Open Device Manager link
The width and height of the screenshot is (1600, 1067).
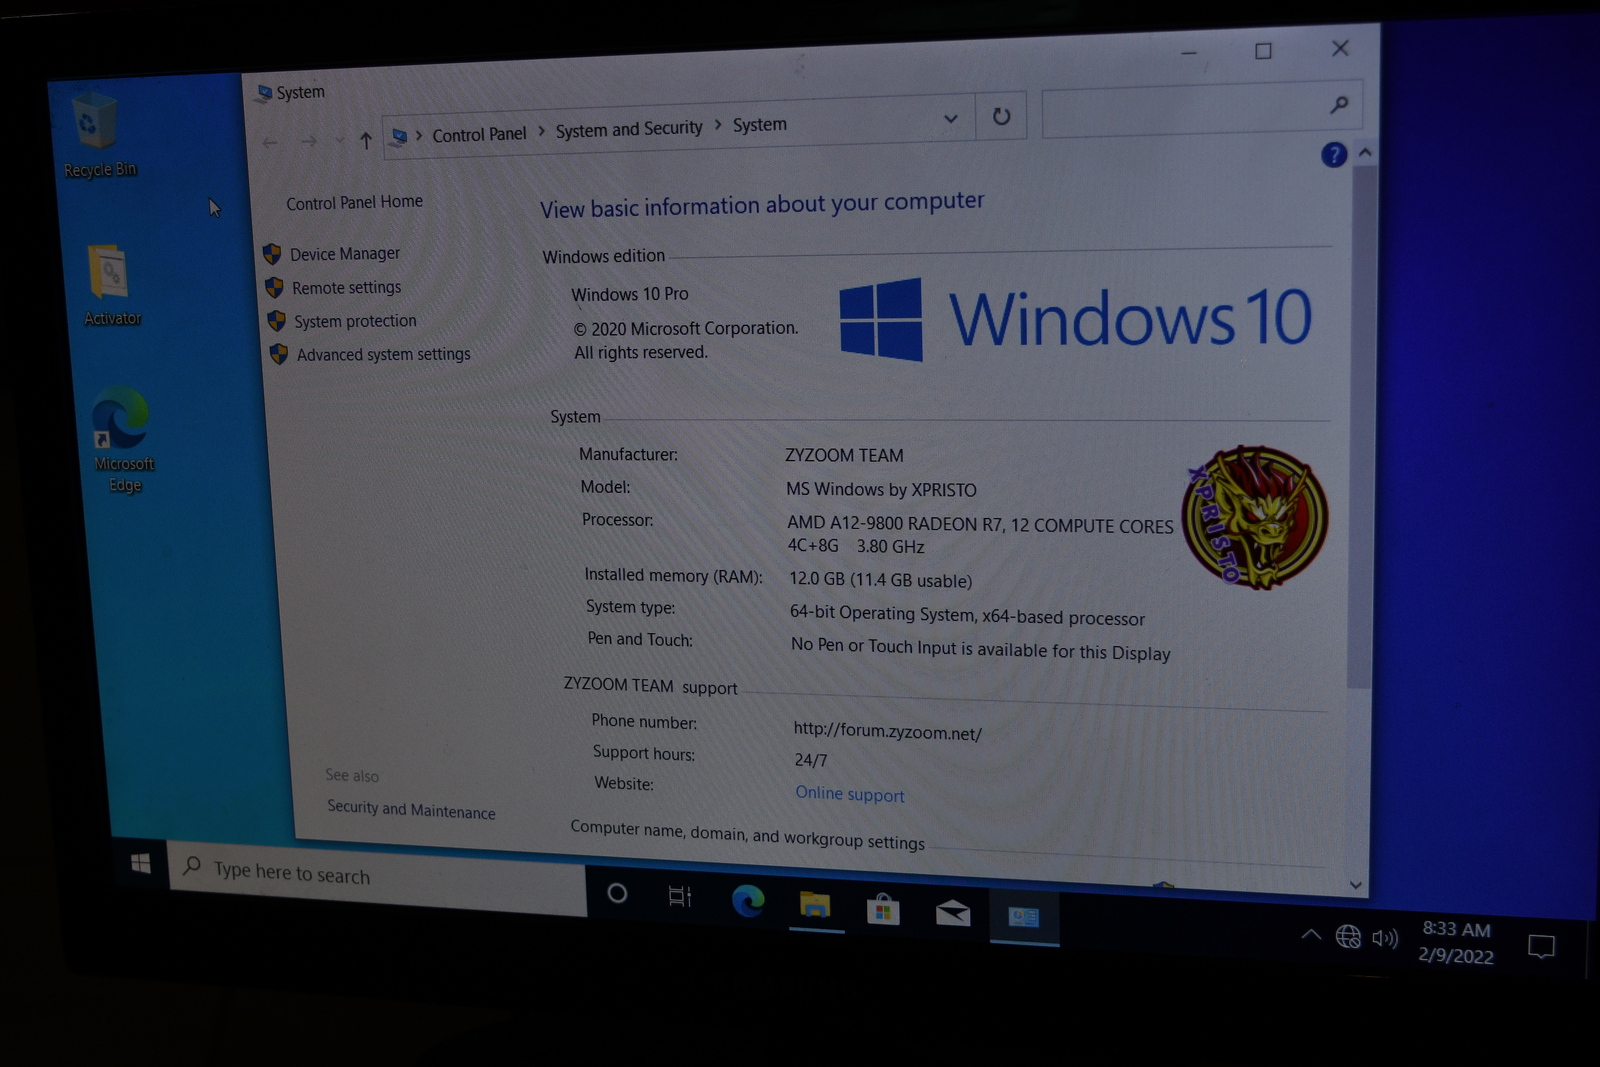(345, 254)
